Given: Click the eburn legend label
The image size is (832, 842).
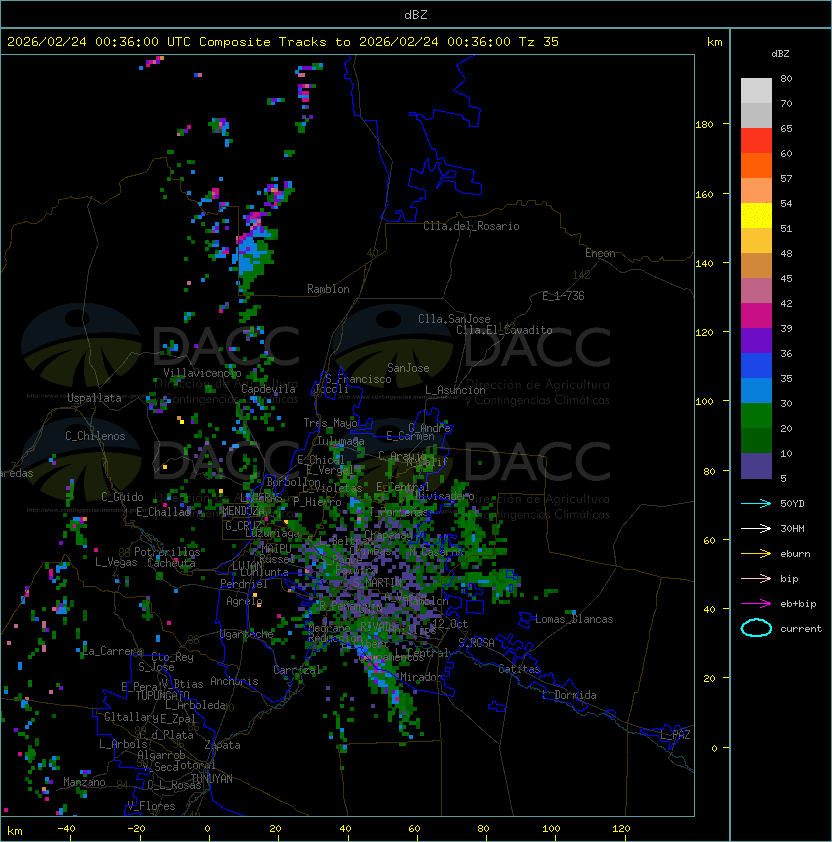Looking at the screenshot, I should (x=795, y=554).
